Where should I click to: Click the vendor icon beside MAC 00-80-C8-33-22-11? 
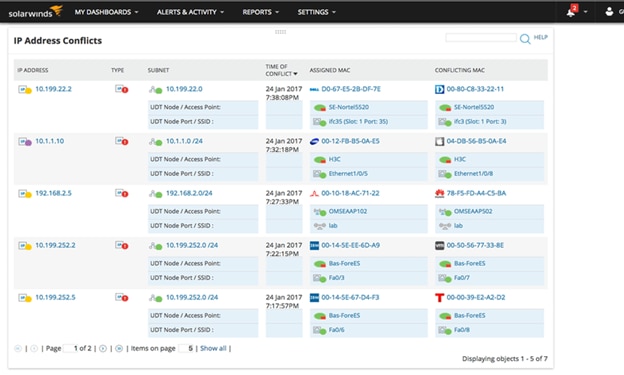pyautogui.click(x=439, y=89)
